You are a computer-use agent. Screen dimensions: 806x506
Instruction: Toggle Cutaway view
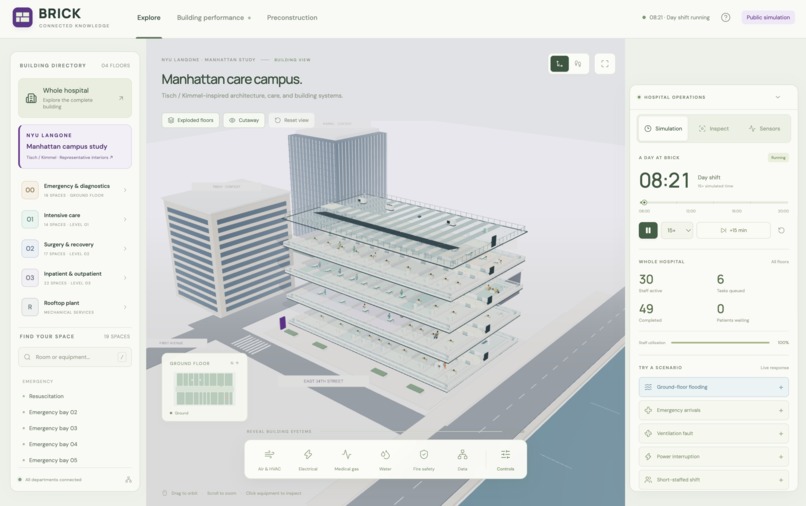(244, 120)
